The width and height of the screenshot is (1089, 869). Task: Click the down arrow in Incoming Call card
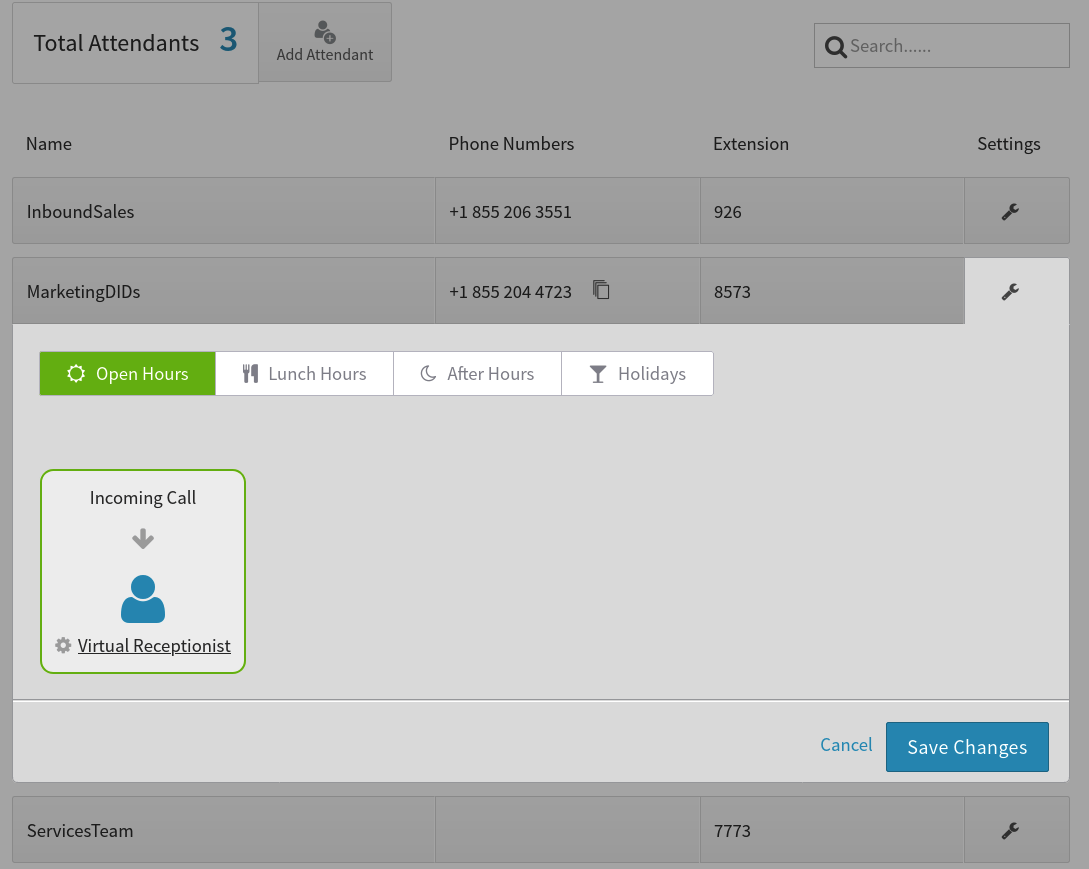coord(142,538)
